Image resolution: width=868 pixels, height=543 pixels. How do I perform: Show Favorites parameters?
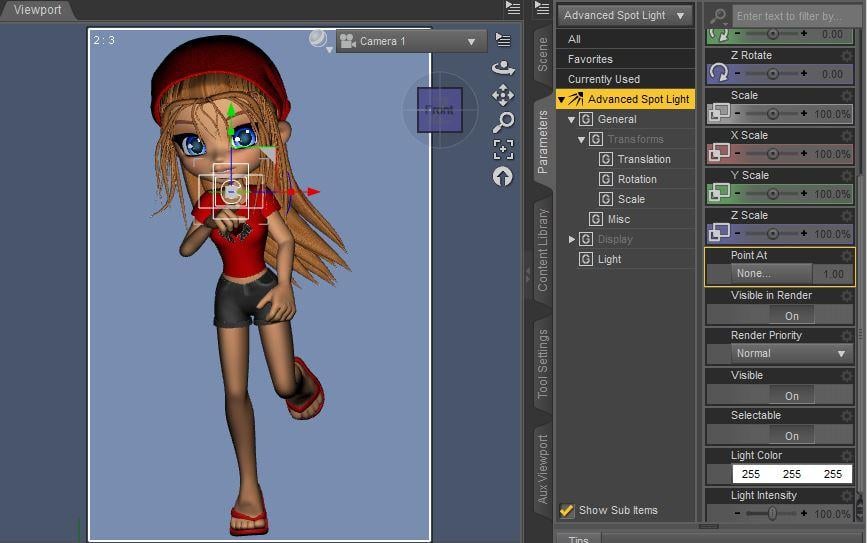point(625,59)
